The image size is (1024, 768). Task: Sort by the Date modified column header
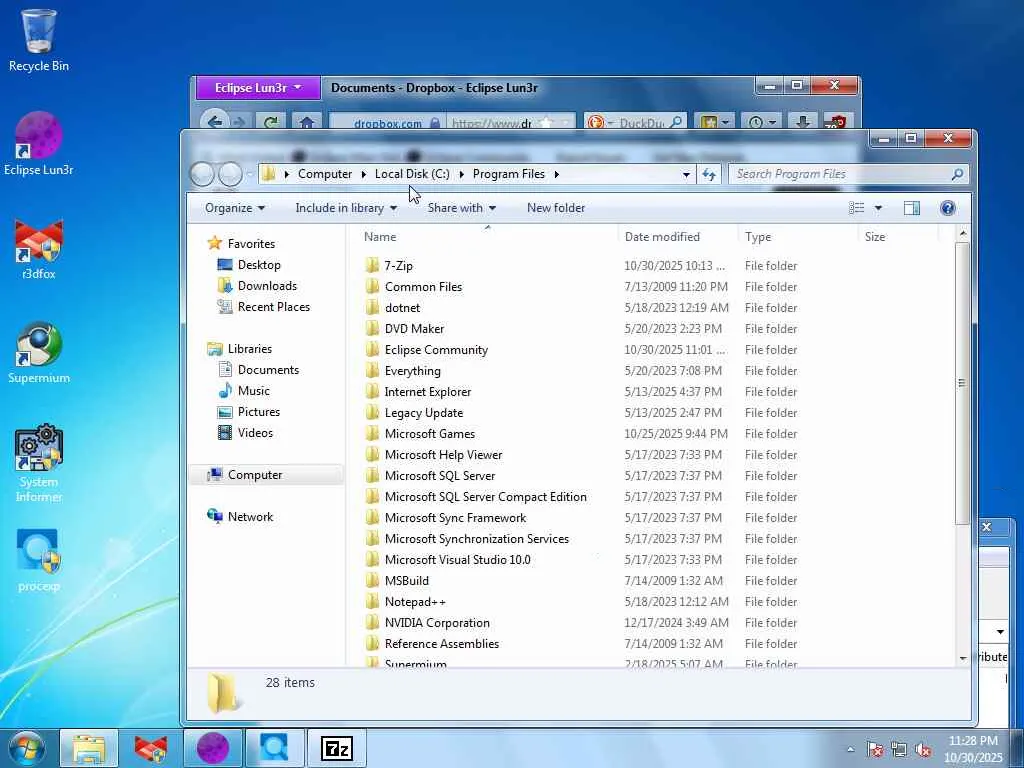pyautogui.click(x=678, y=236)
